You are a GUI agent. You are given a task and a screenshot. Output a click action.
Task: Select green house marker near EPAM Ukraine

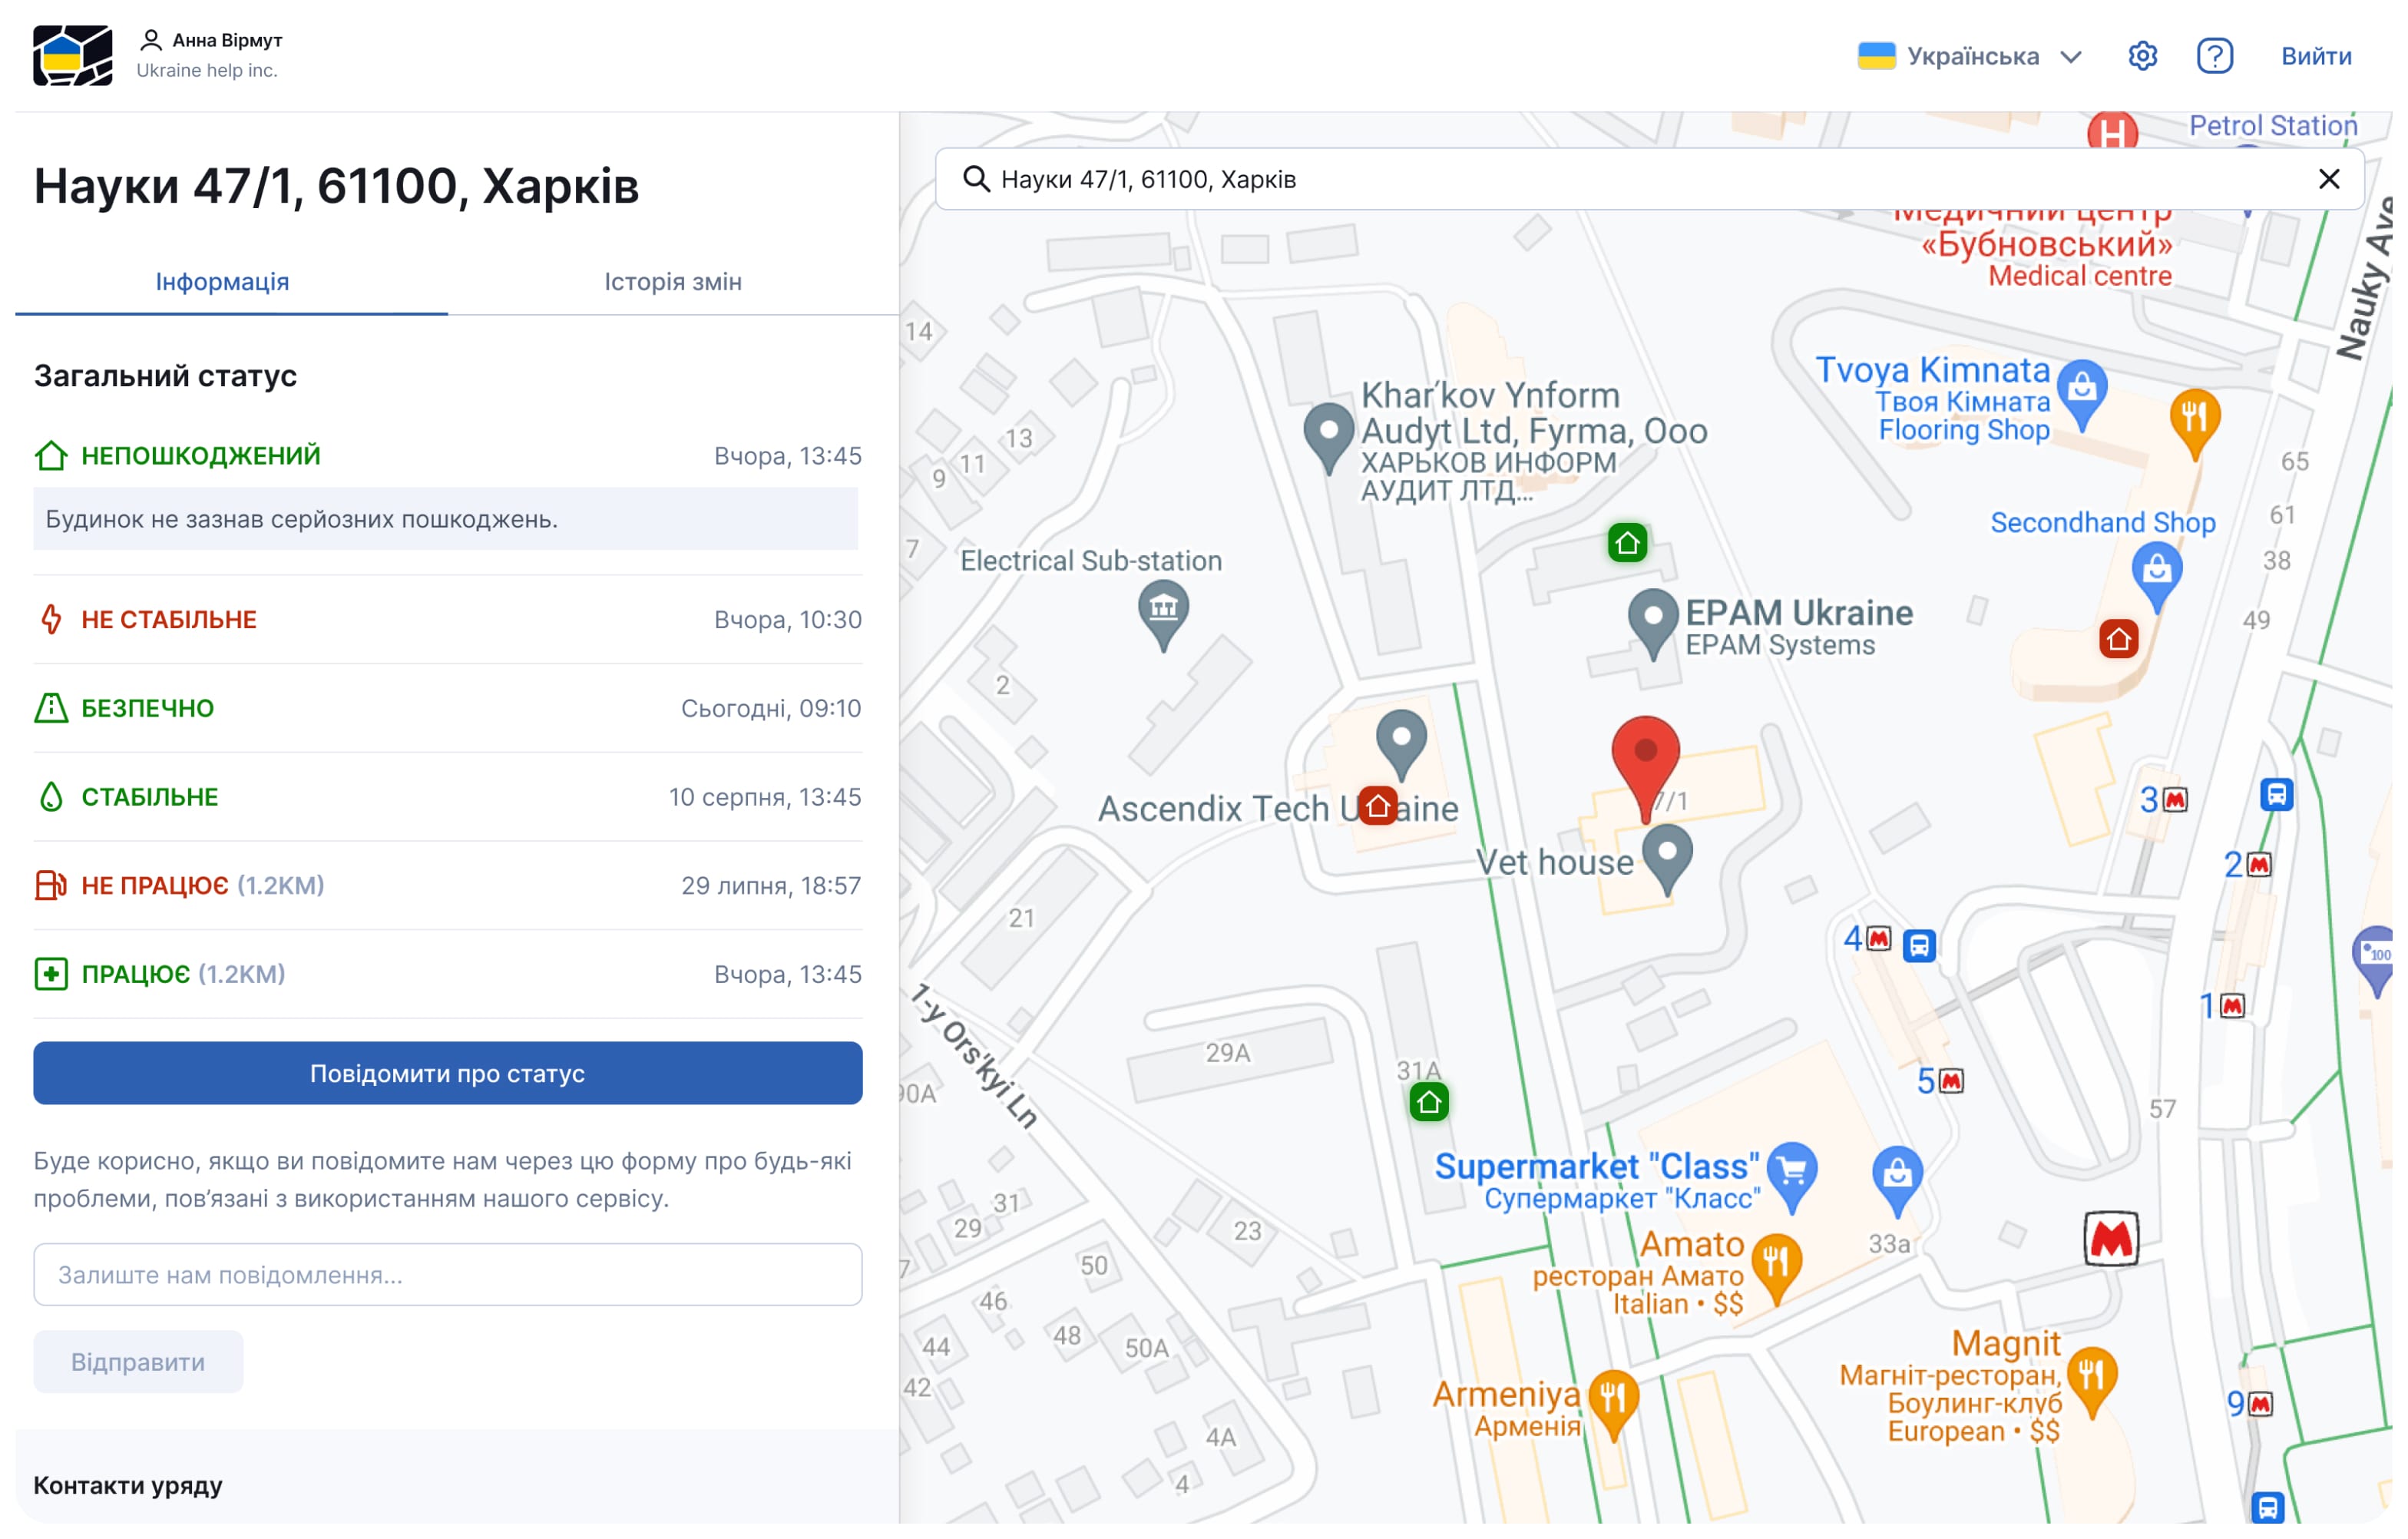pos(1627,543)
